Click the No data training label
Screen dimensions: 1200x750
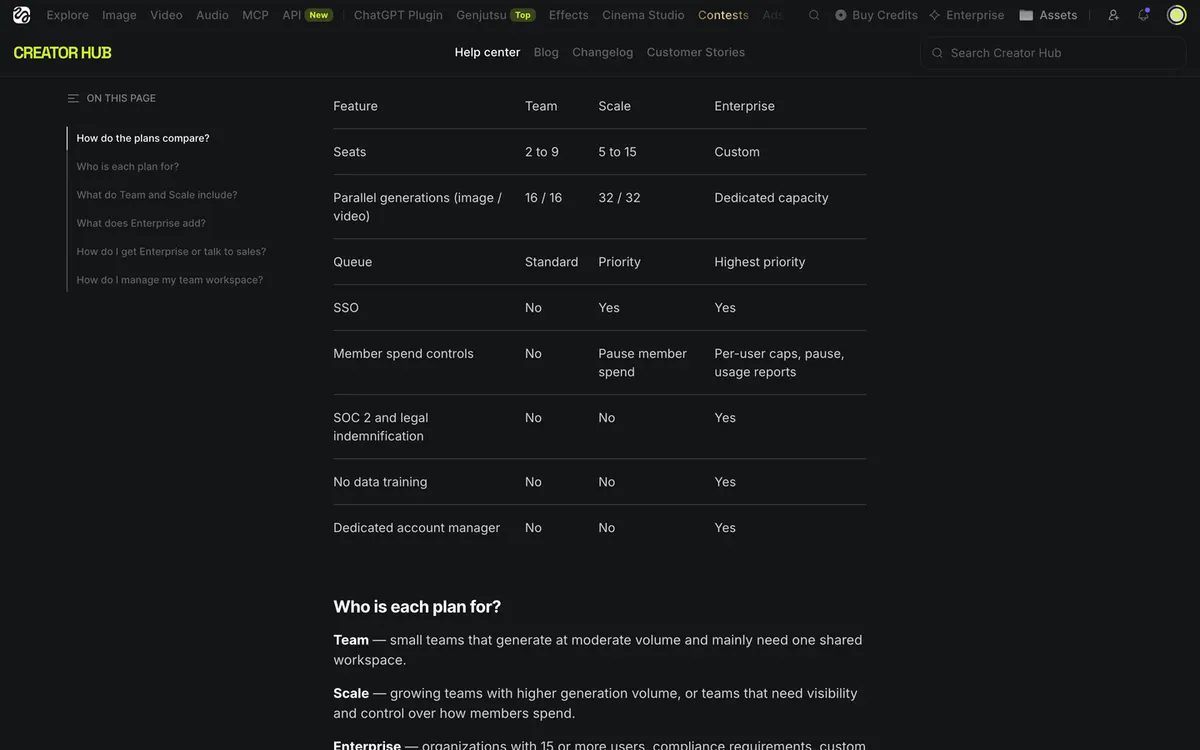coord(380,482)
